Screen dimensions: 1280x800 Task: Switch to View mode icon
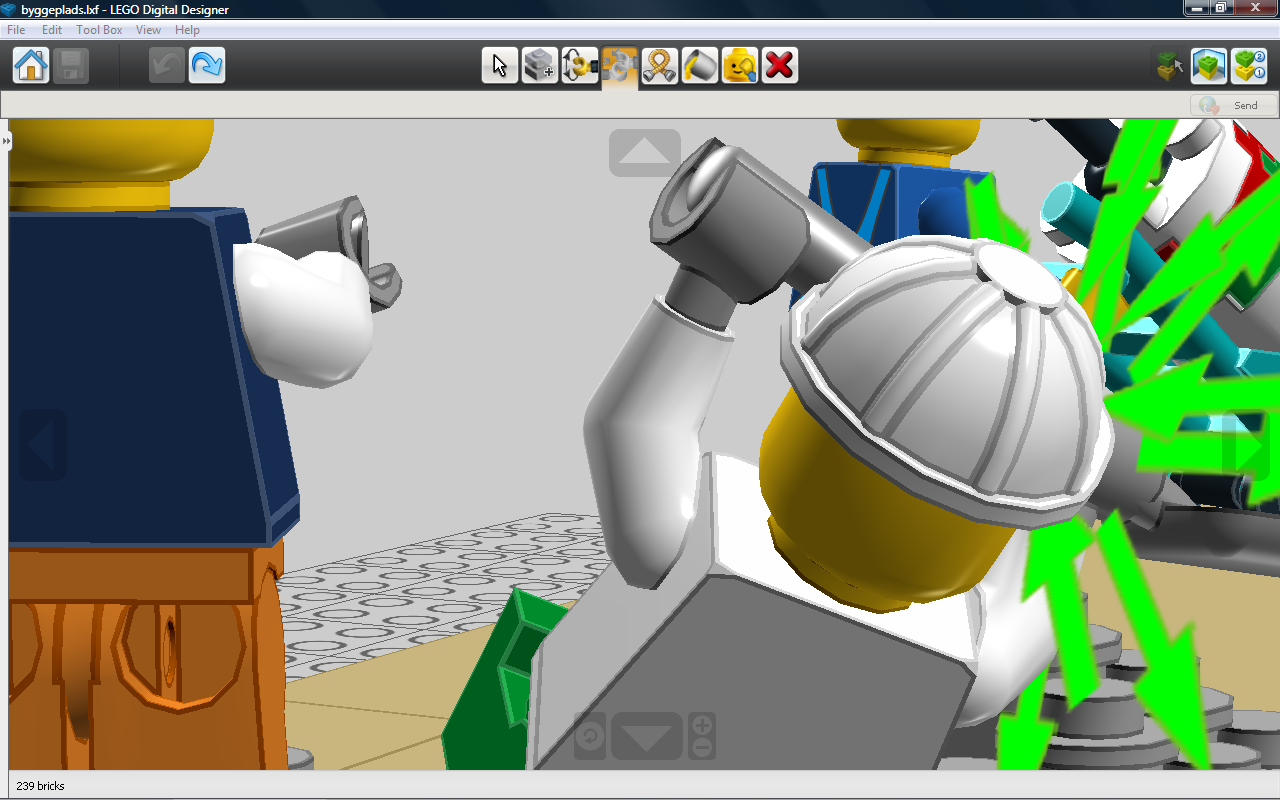pos(1209,66)
